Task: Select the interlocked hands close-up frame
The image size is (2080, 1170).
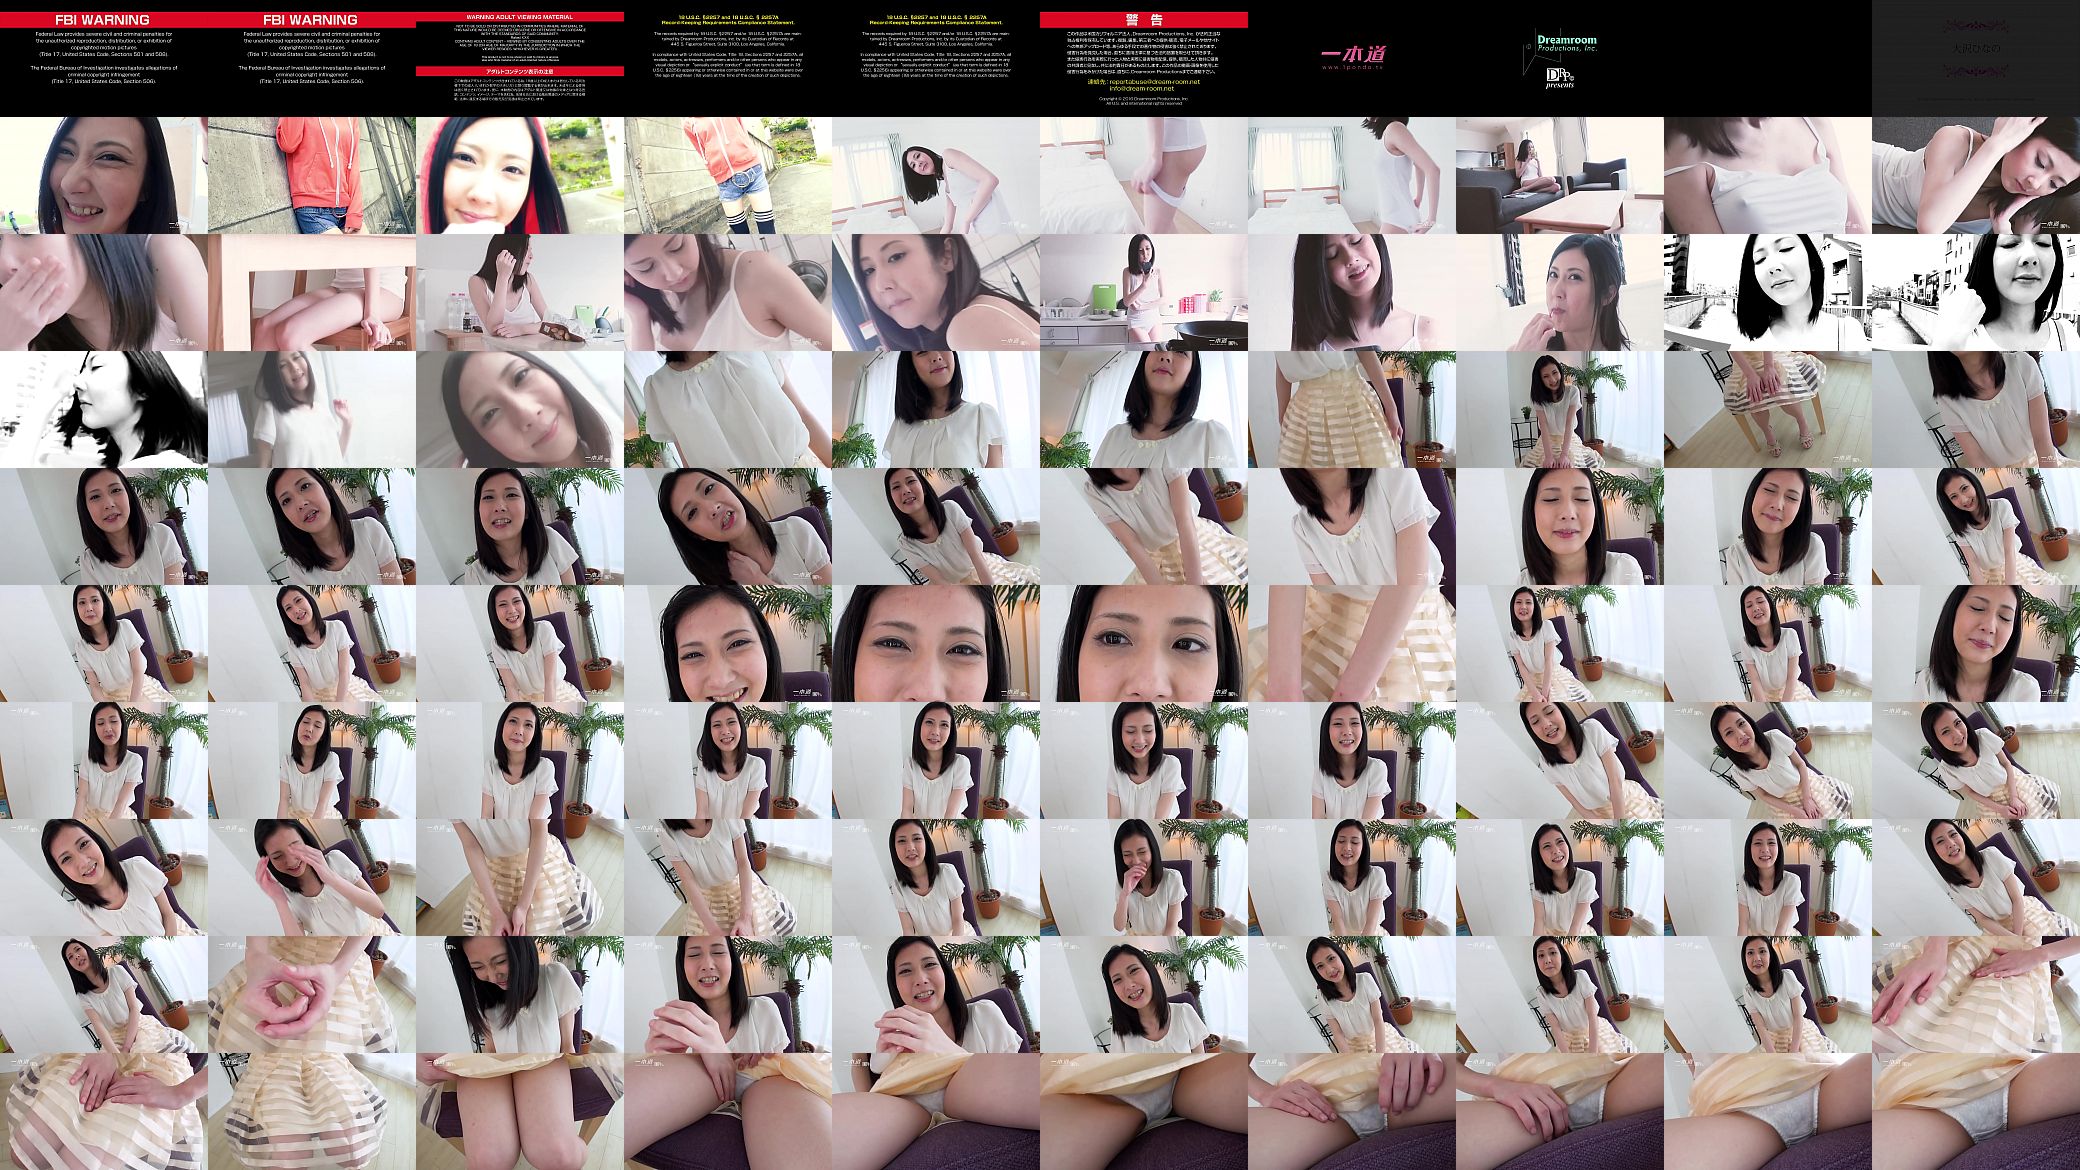Action: pyautogui.click(x=312, y=994)
